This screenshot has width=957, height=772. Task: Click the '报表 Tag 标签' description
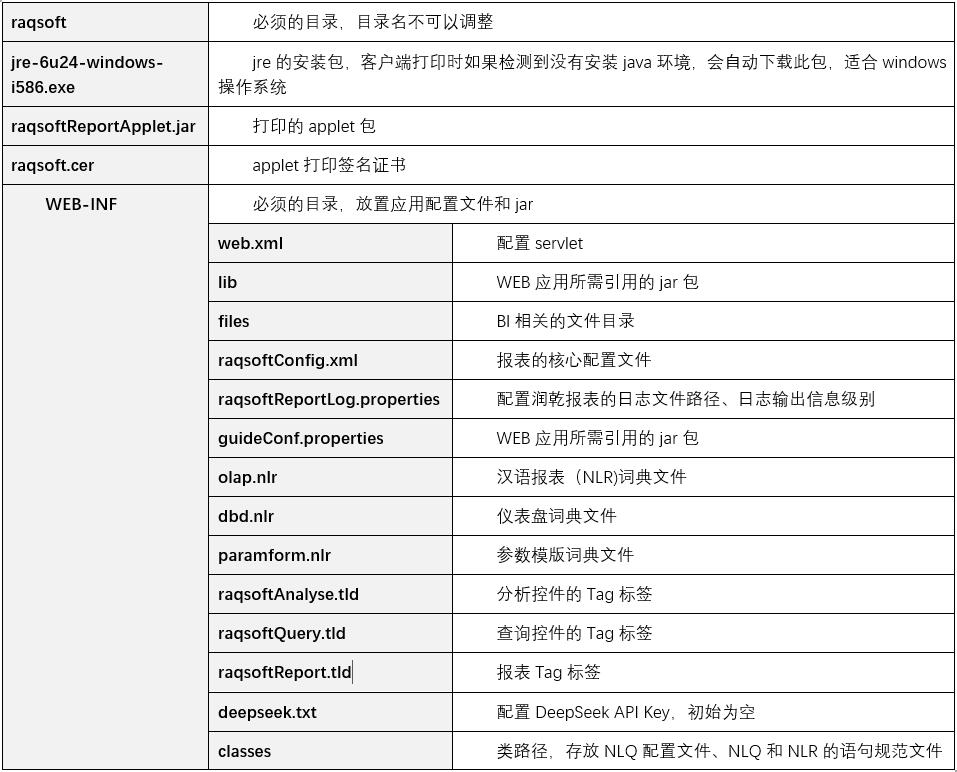(x=549, y=673)
